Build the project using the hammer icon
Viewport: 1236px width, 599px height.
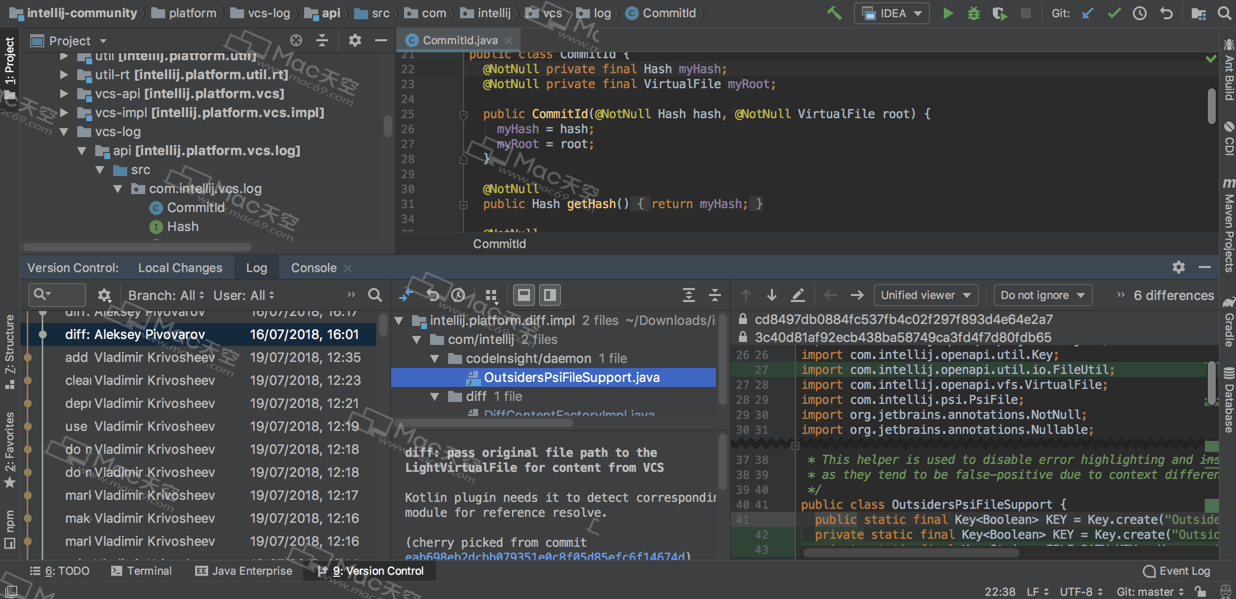click(x=835, y=13)
